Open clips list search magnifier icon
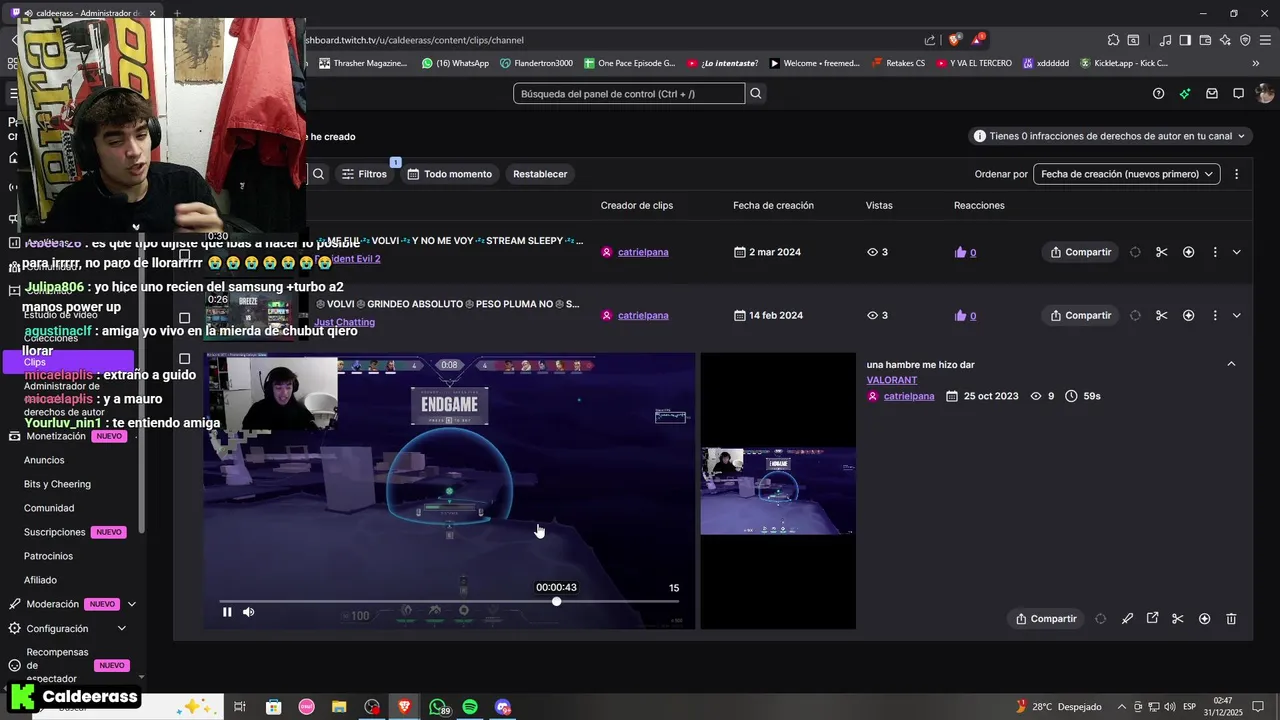Viewport: 1280px width, 720px height. tap(318, 174)
